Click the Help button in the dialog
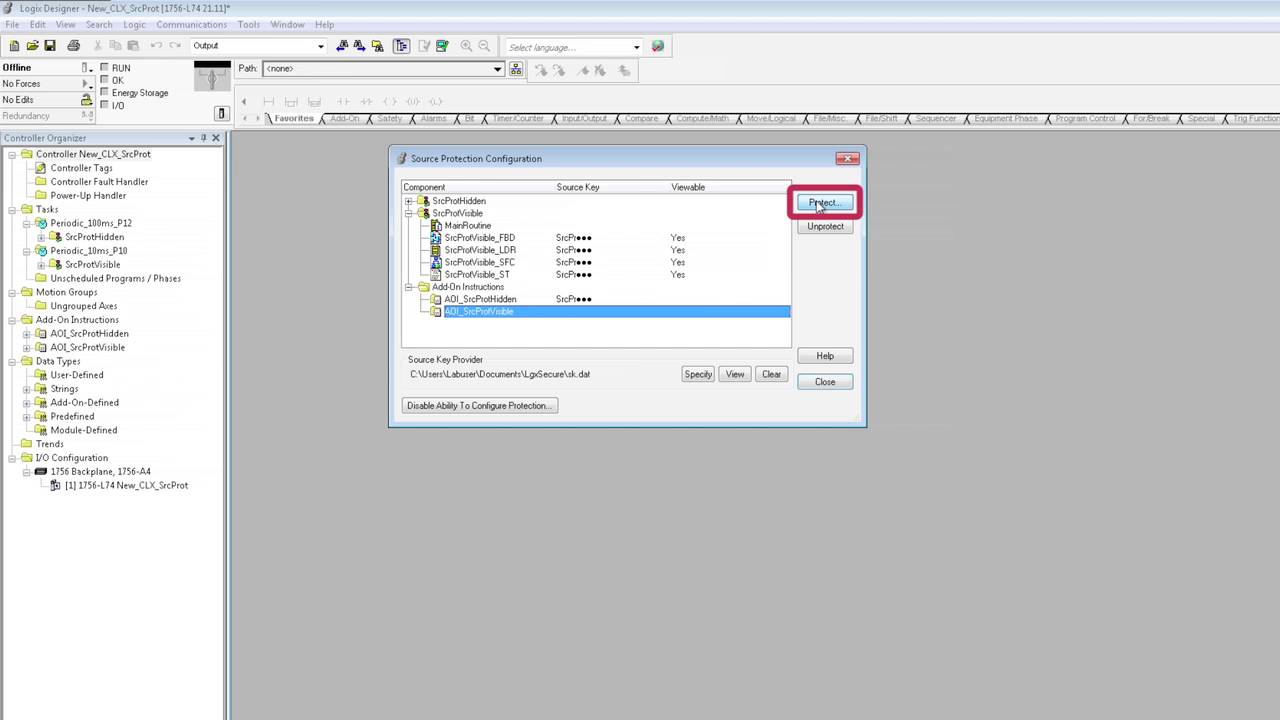 (x=825, y=356)
